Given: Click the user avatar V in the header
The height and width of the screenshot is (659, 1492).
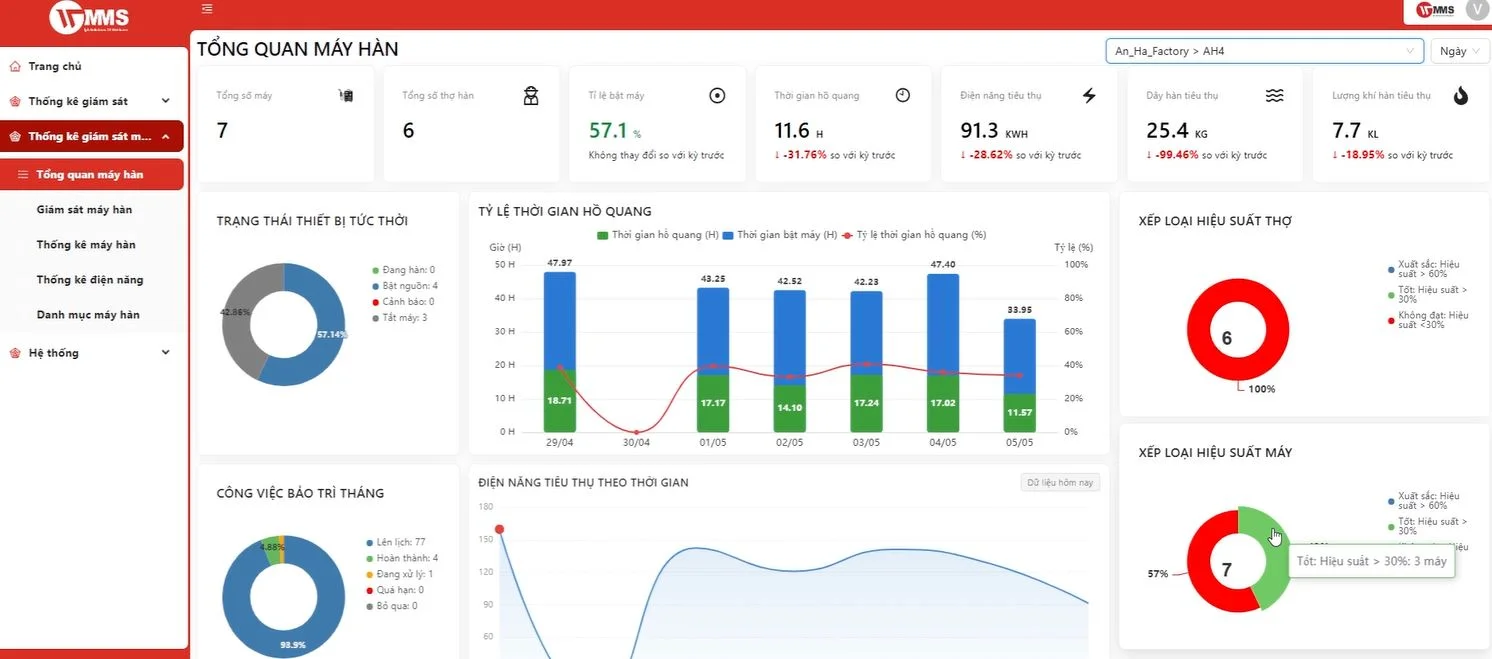Looking at the screenshot, I should click(1476, 9).
